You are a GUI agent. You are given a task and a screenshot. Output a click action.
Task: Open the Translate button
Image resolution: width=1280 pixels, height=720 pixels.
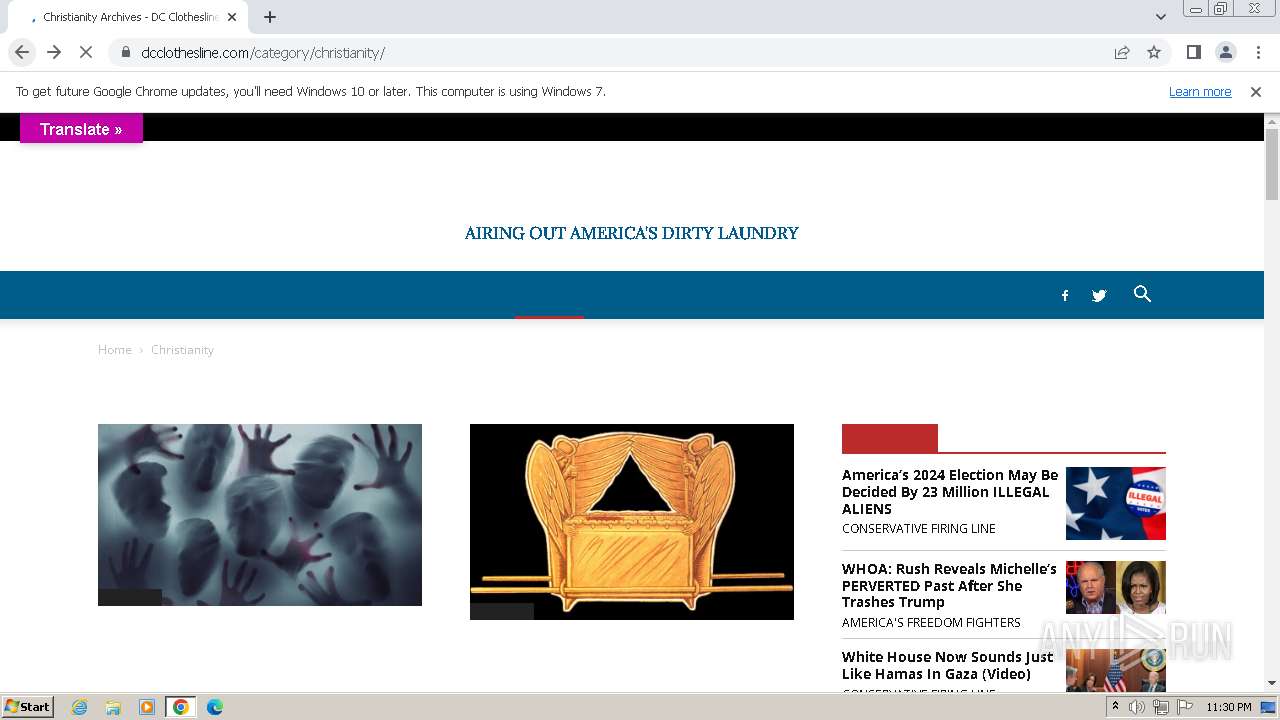click(x=81, y=129)
